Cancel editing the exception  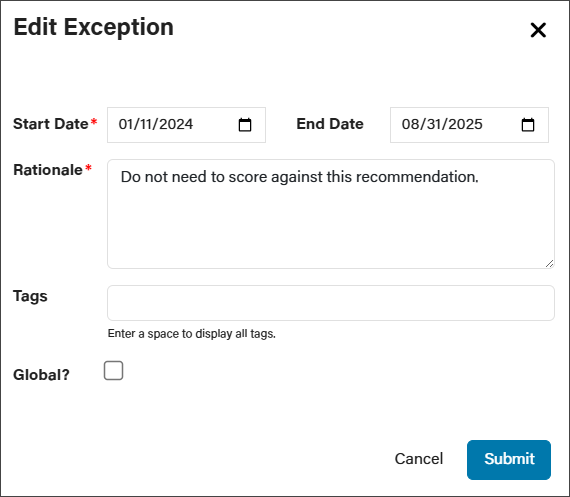[x=419, y=459]
